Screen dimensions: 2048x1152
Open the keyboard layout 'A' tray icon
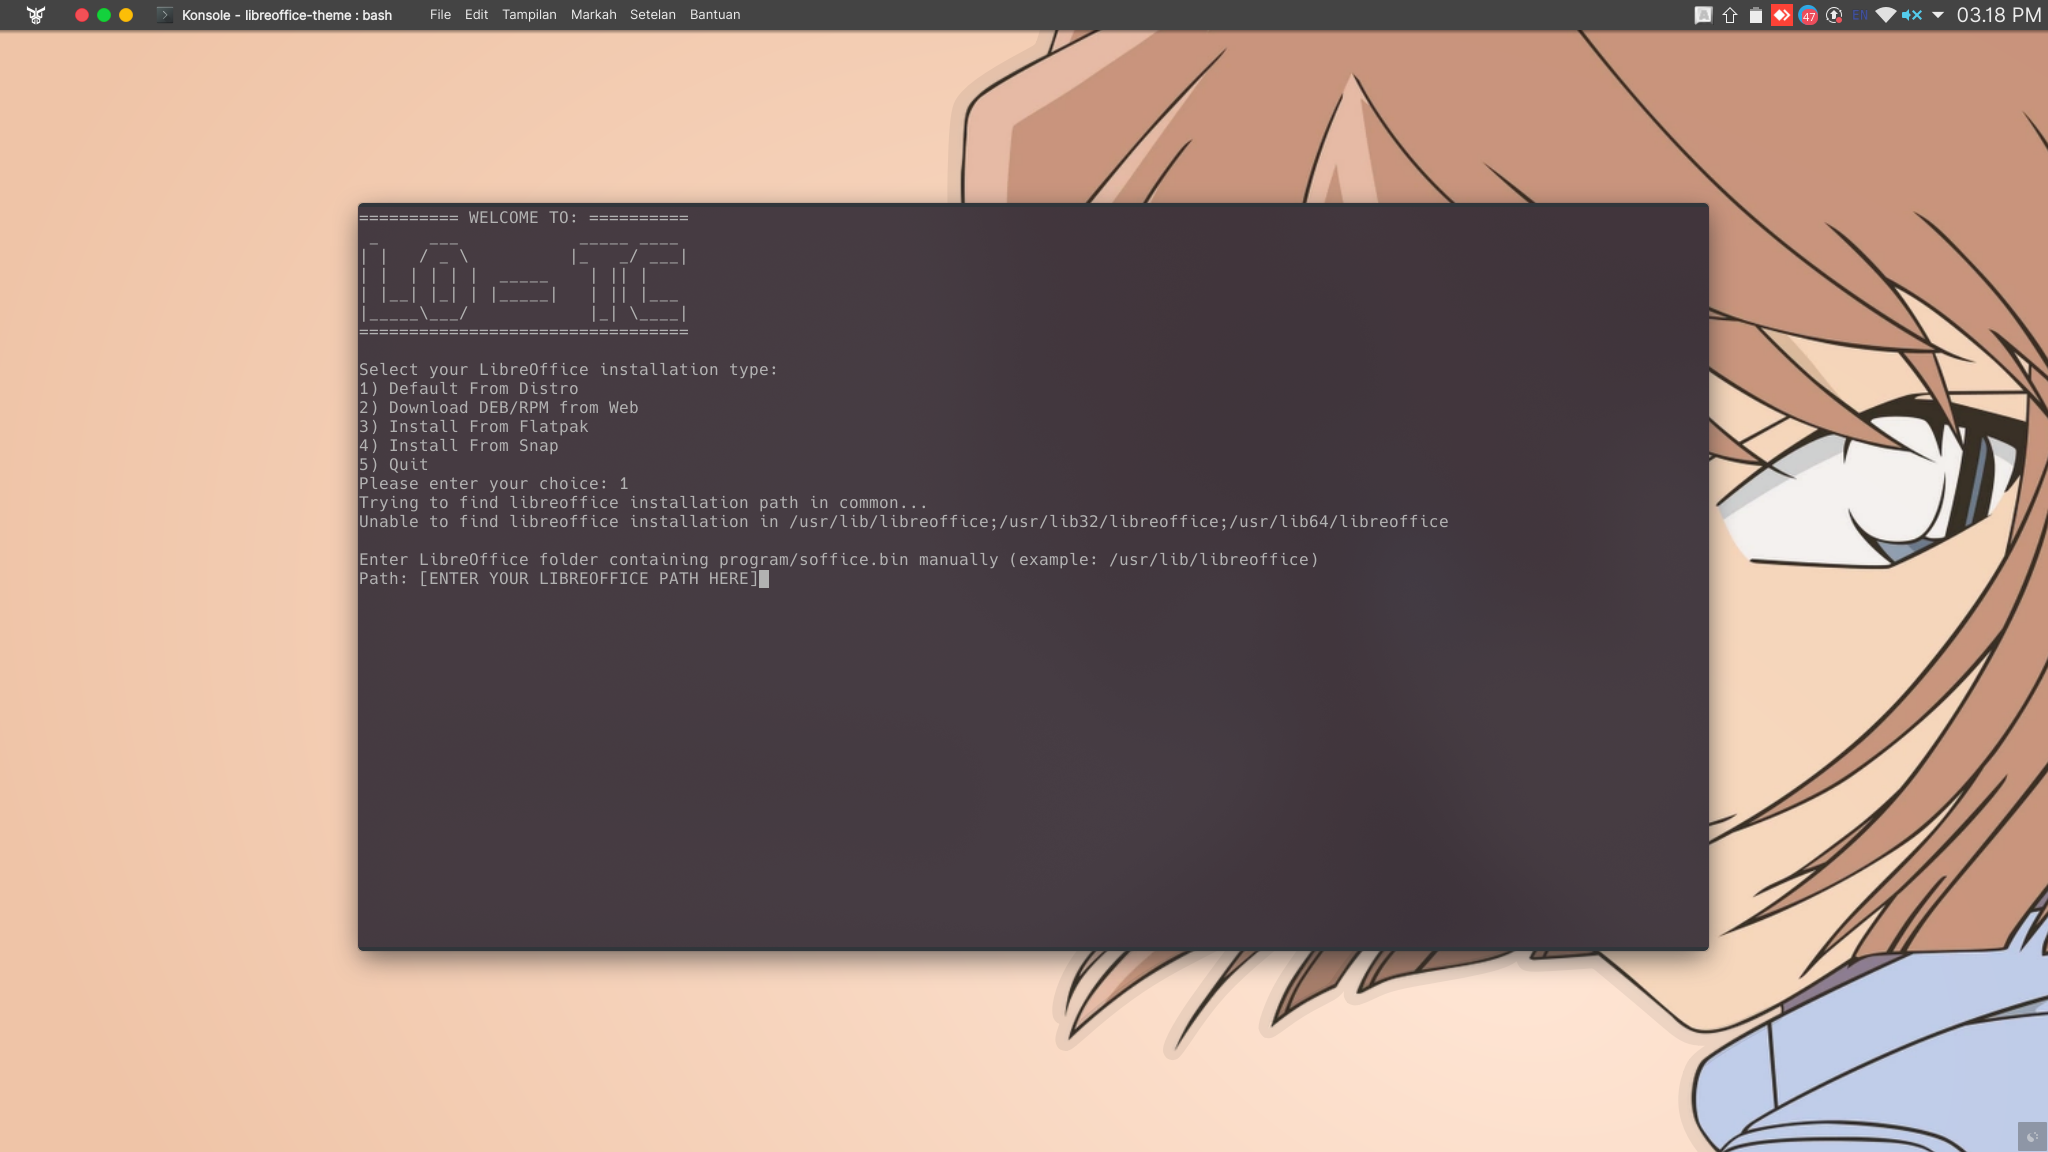(x=1703, y=15)
